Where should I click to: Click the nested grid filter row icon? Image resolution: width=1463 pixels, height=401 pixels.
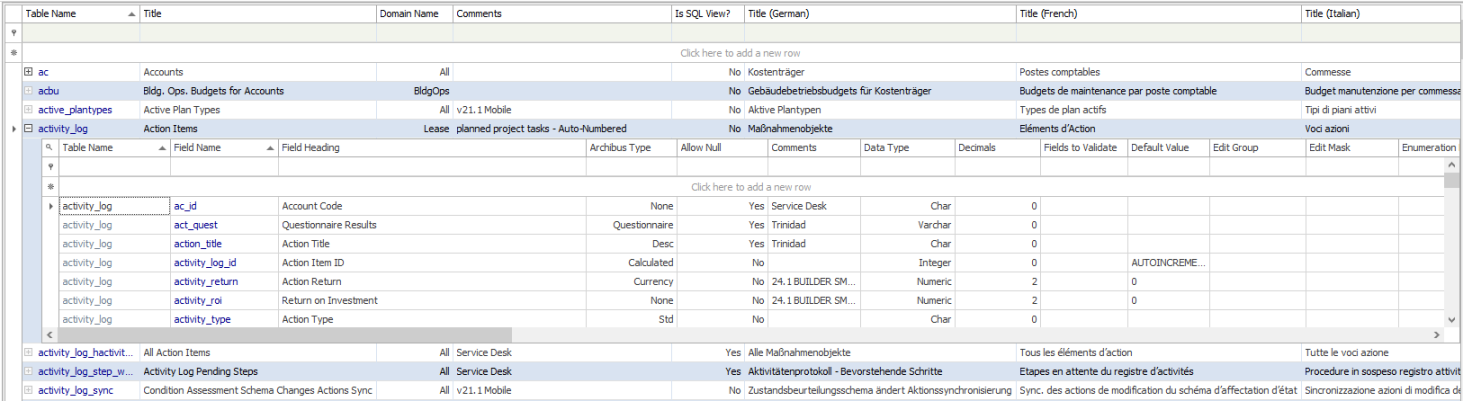click(49, 167)
